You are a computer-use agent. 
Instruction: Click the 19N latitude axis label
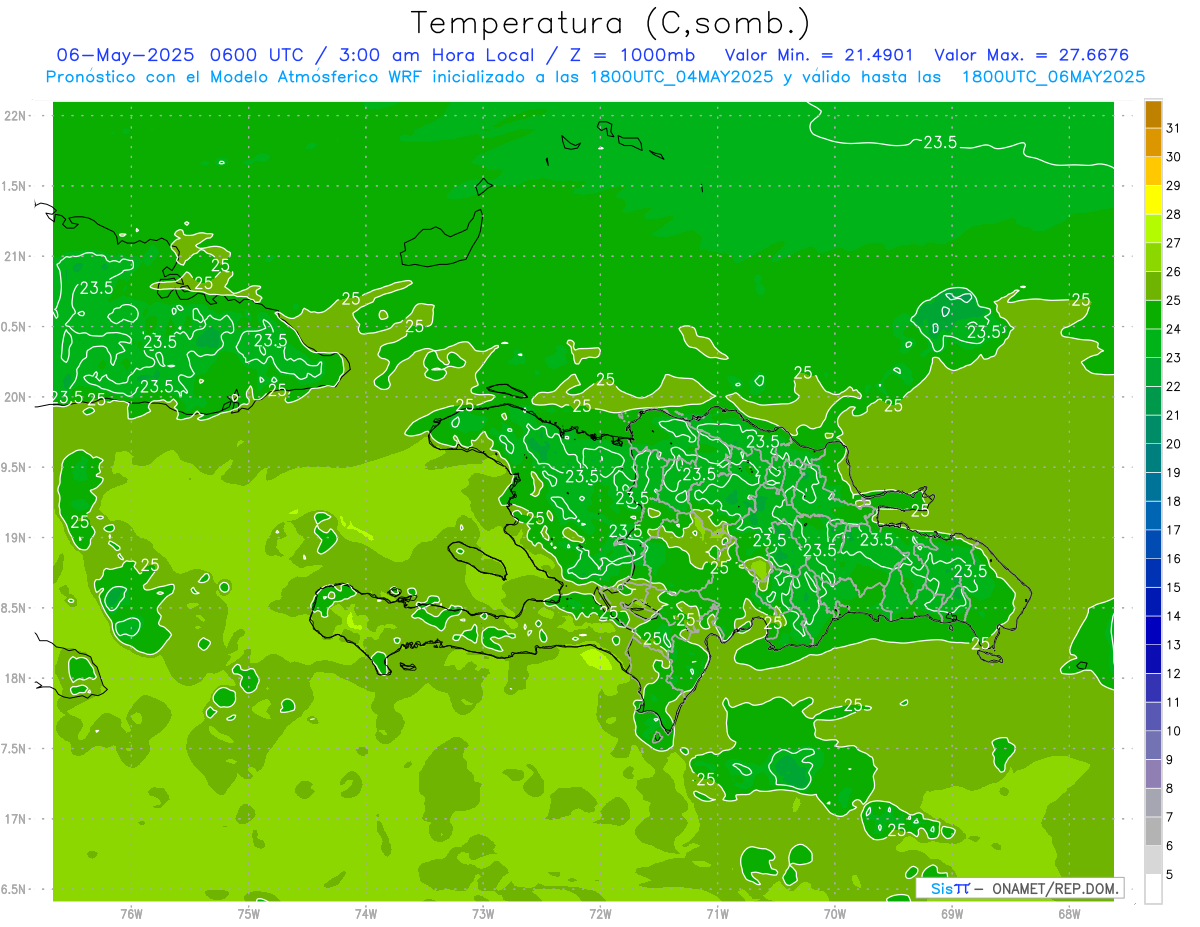click(17, 538)
